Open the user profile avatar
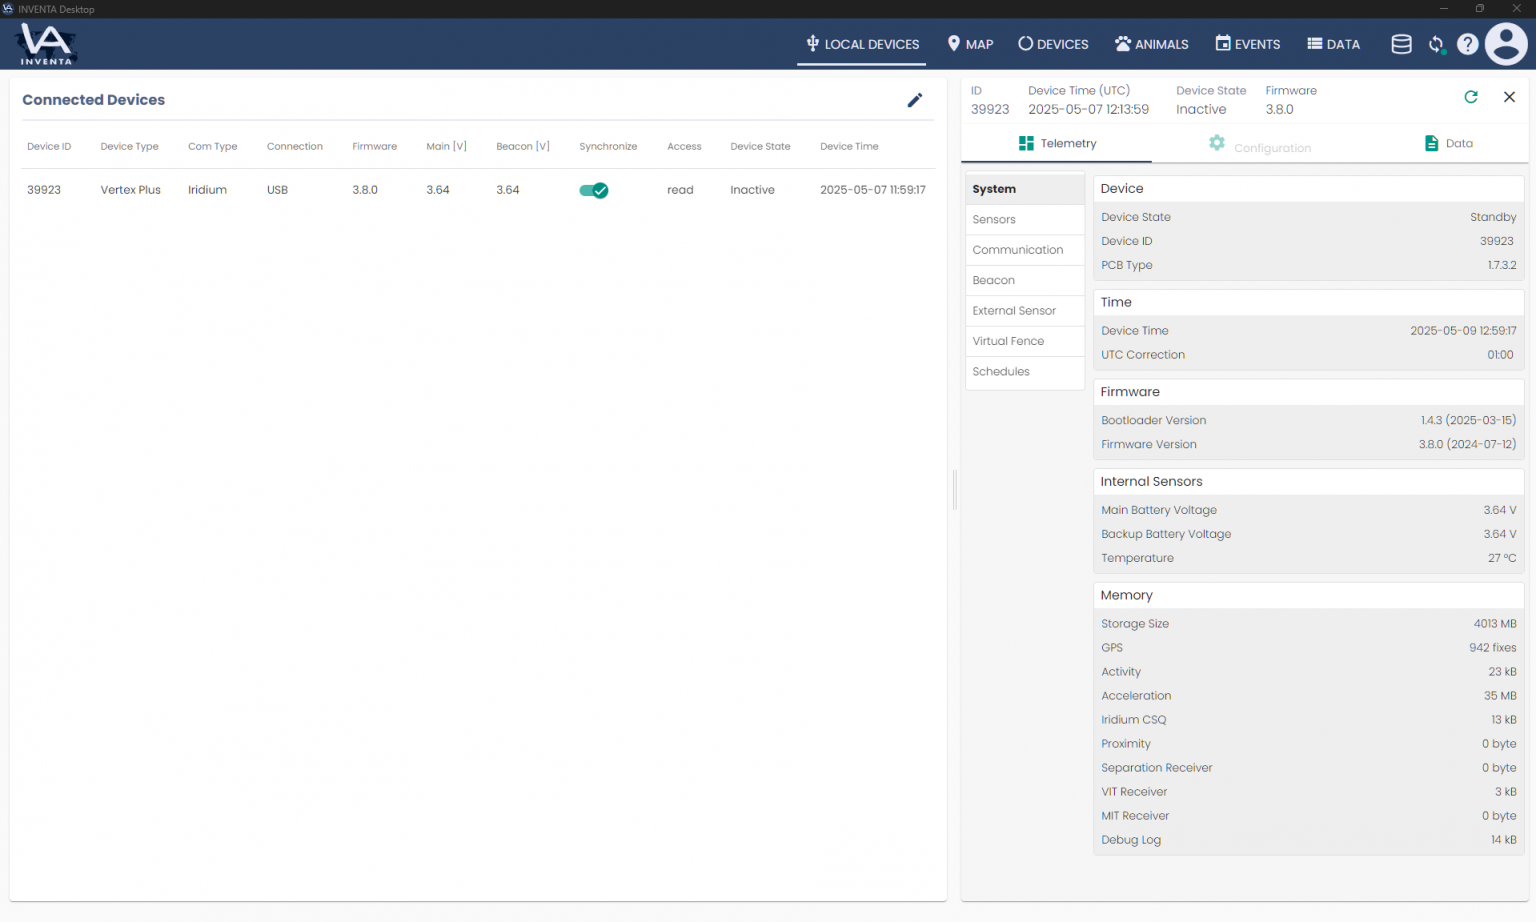The width and height of the screenshot is (1536, 922). click(1506, 44)
